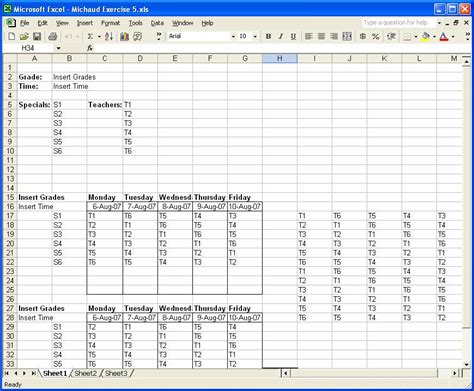
Task: Click the Font Color letter A
Action: pos(444,36)
